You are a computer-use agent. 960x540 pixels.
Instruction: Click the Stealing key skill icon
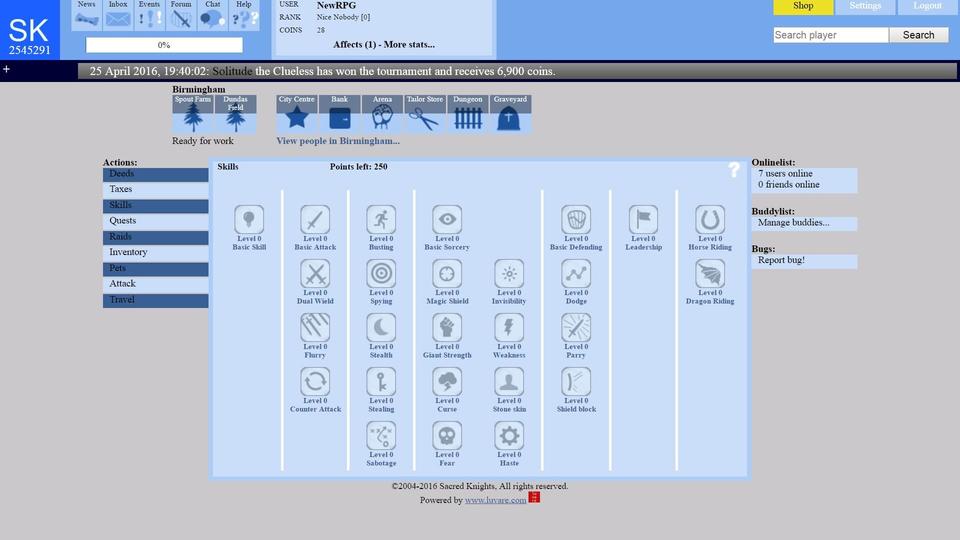[x=381, y=382]
